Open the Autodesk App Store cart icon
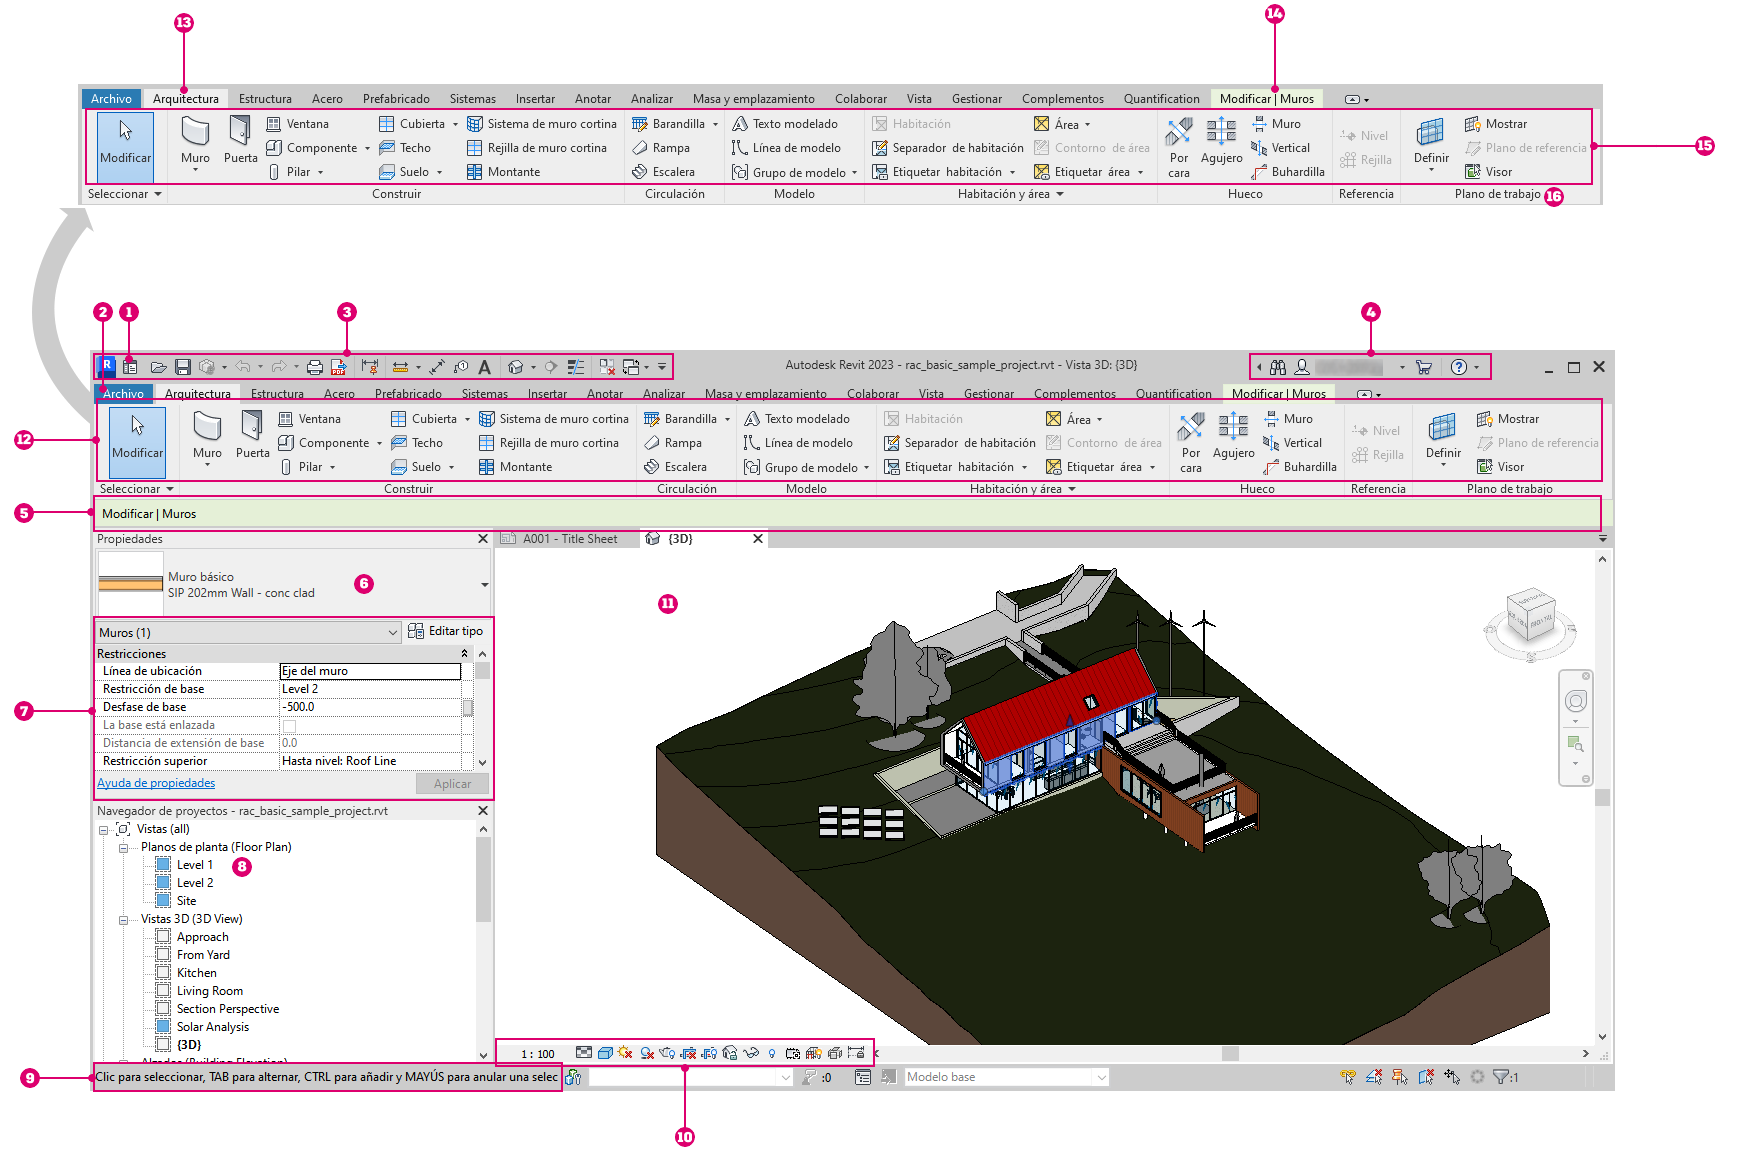The image size is (1737, 1154). coord(1424,367)
